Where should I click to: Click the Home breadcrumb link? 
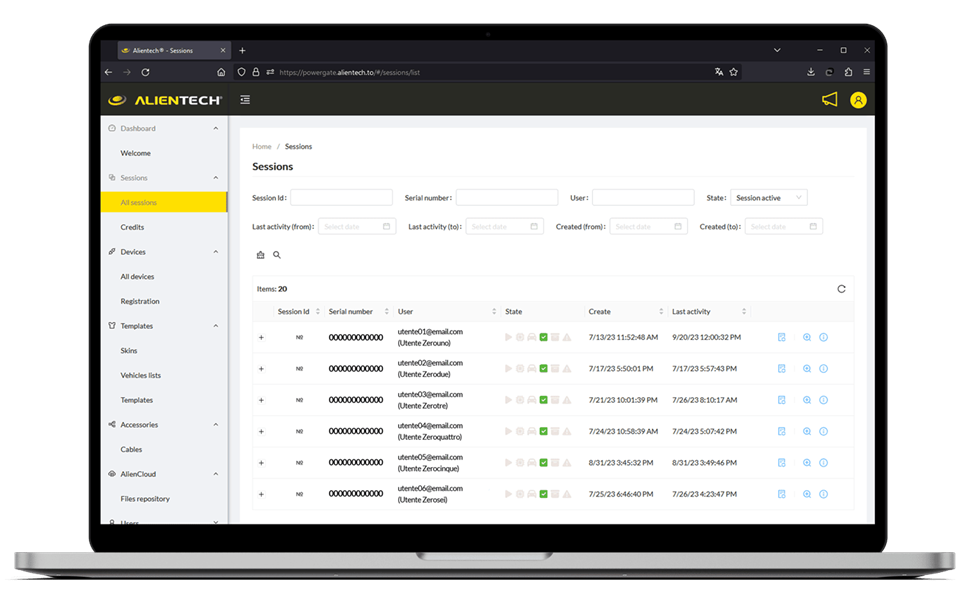(x=261, y=147)
